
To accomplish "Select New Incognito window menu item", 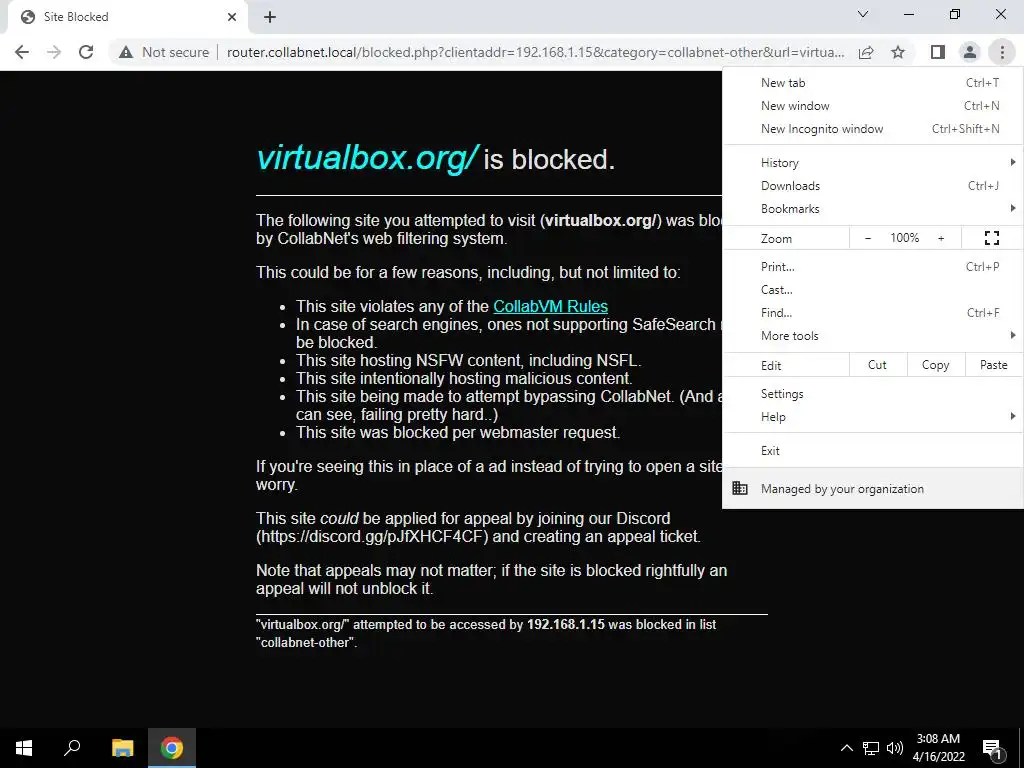I will click(872, 129).
